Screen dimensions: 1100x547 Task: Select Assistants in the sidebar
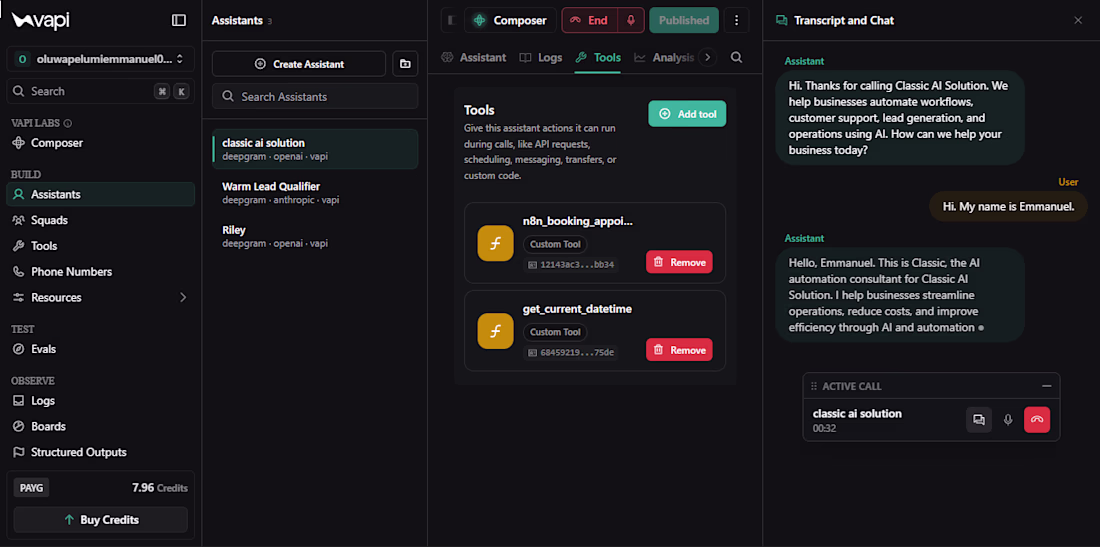(x=100, y=194)
